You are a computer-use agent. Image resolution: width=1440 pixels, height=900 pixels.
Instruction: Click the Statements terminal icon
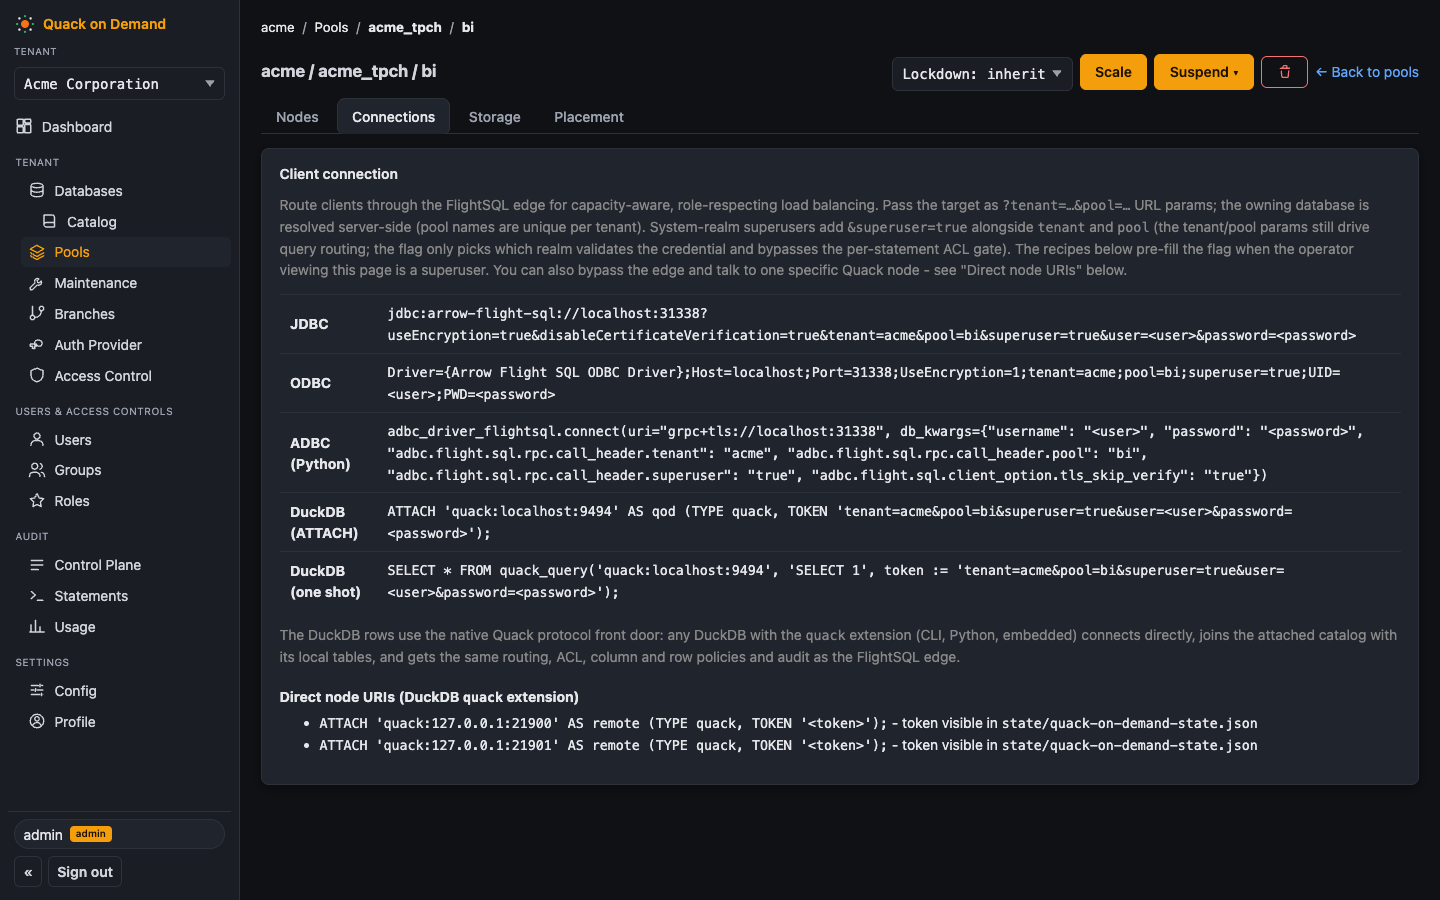click(37, 596)
